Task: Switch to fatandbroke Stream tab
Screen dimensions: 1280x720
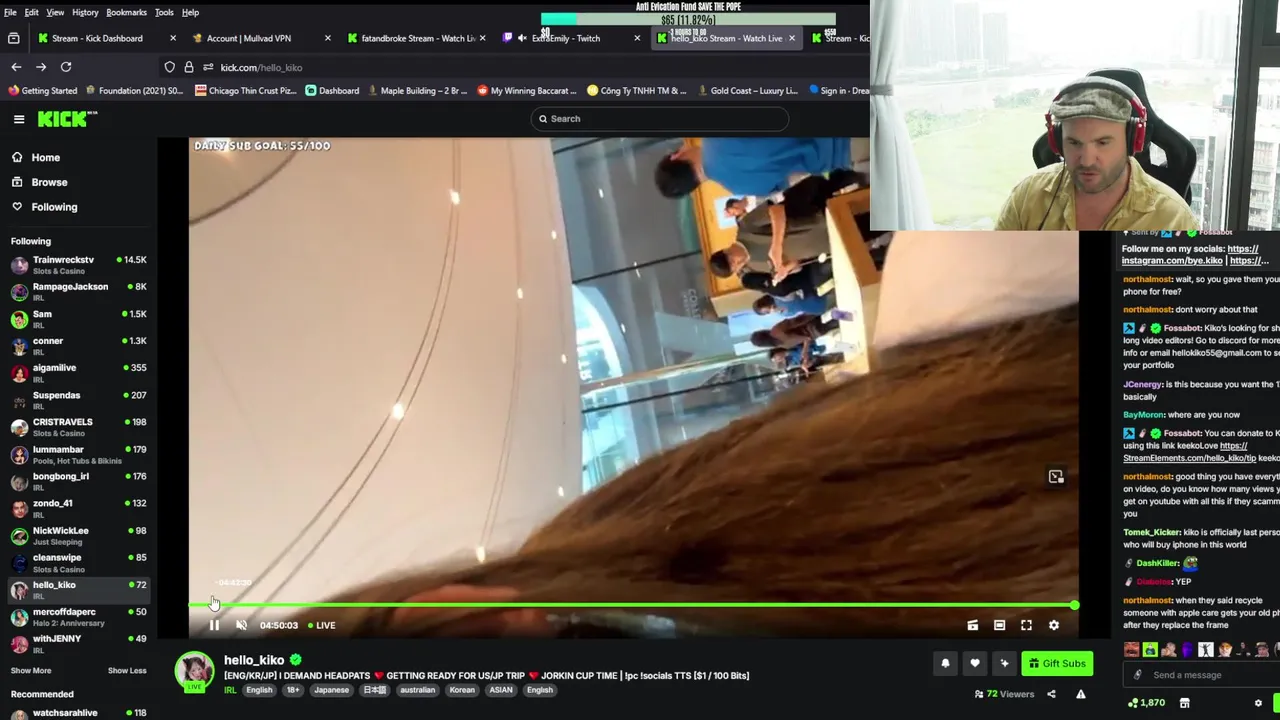Action: click(x=415, y=38)
